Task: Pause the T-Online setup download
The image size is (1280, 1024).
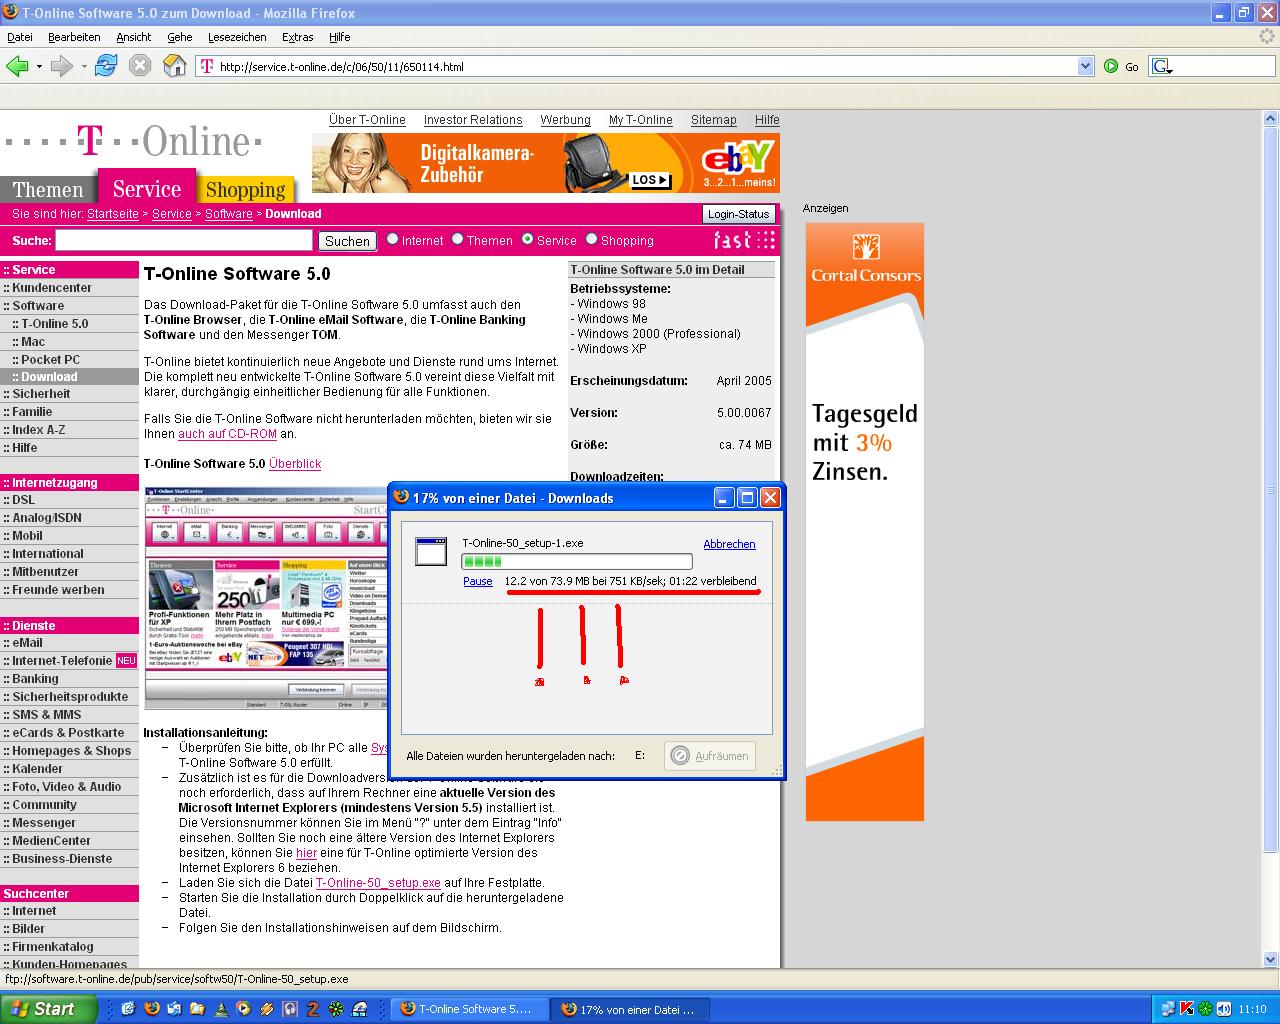Action: point(478,581)
